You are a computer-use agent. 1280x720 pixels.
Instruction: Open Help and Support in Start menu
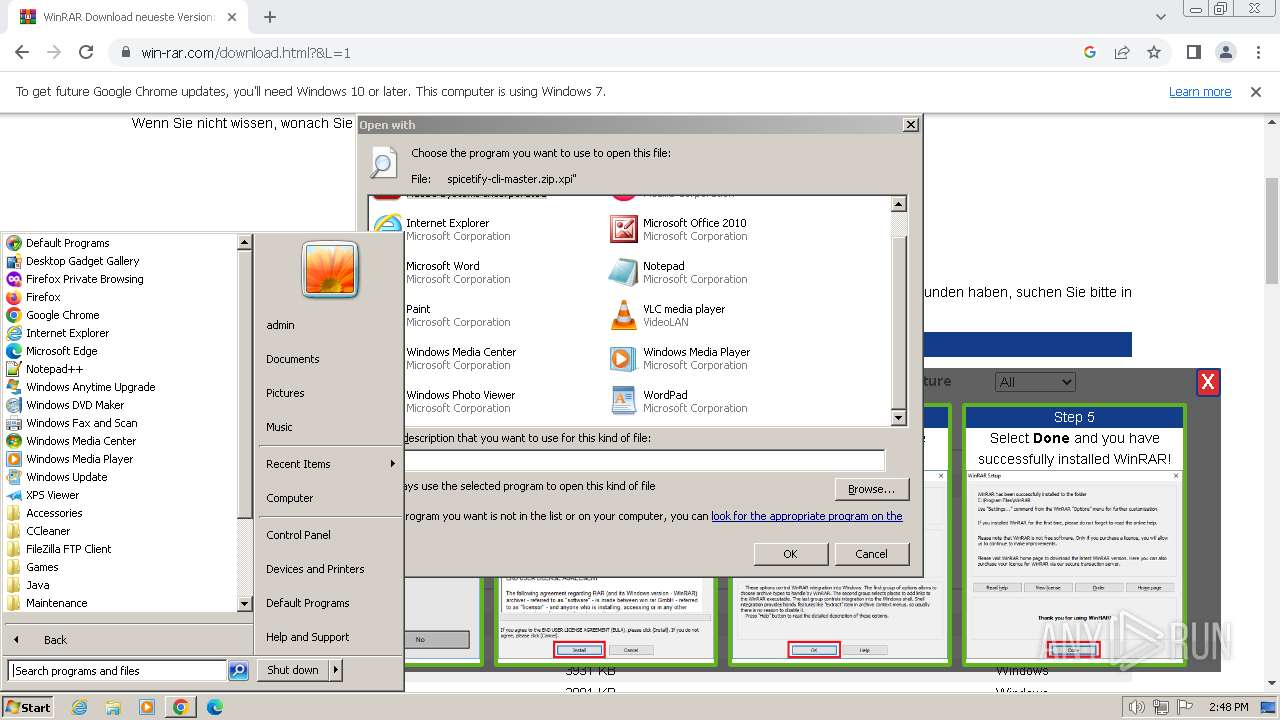pyautogui.click(x=307, y=637)
